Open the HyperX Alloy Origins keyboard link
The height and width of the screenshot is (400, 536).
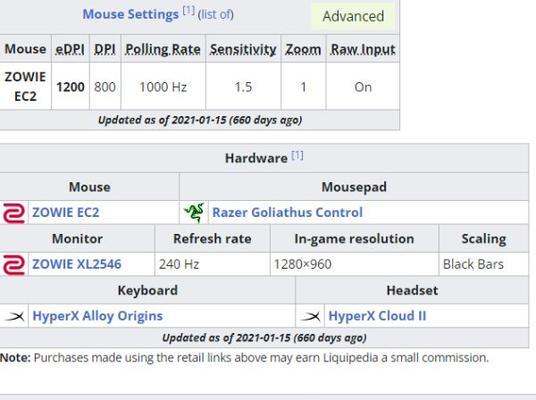pos(97,316)
